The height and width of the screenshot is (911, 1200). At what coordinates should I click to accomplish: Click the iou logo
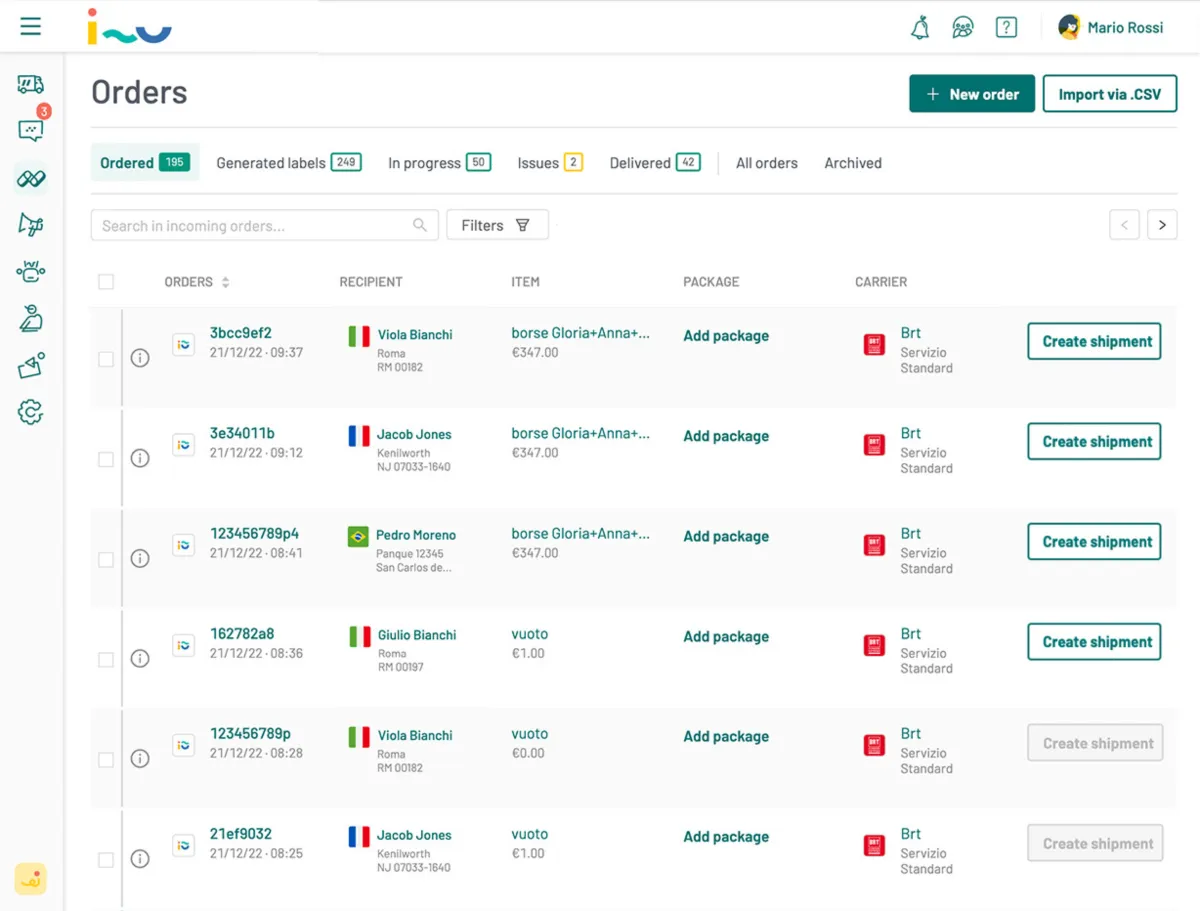[x=130, y=27]
